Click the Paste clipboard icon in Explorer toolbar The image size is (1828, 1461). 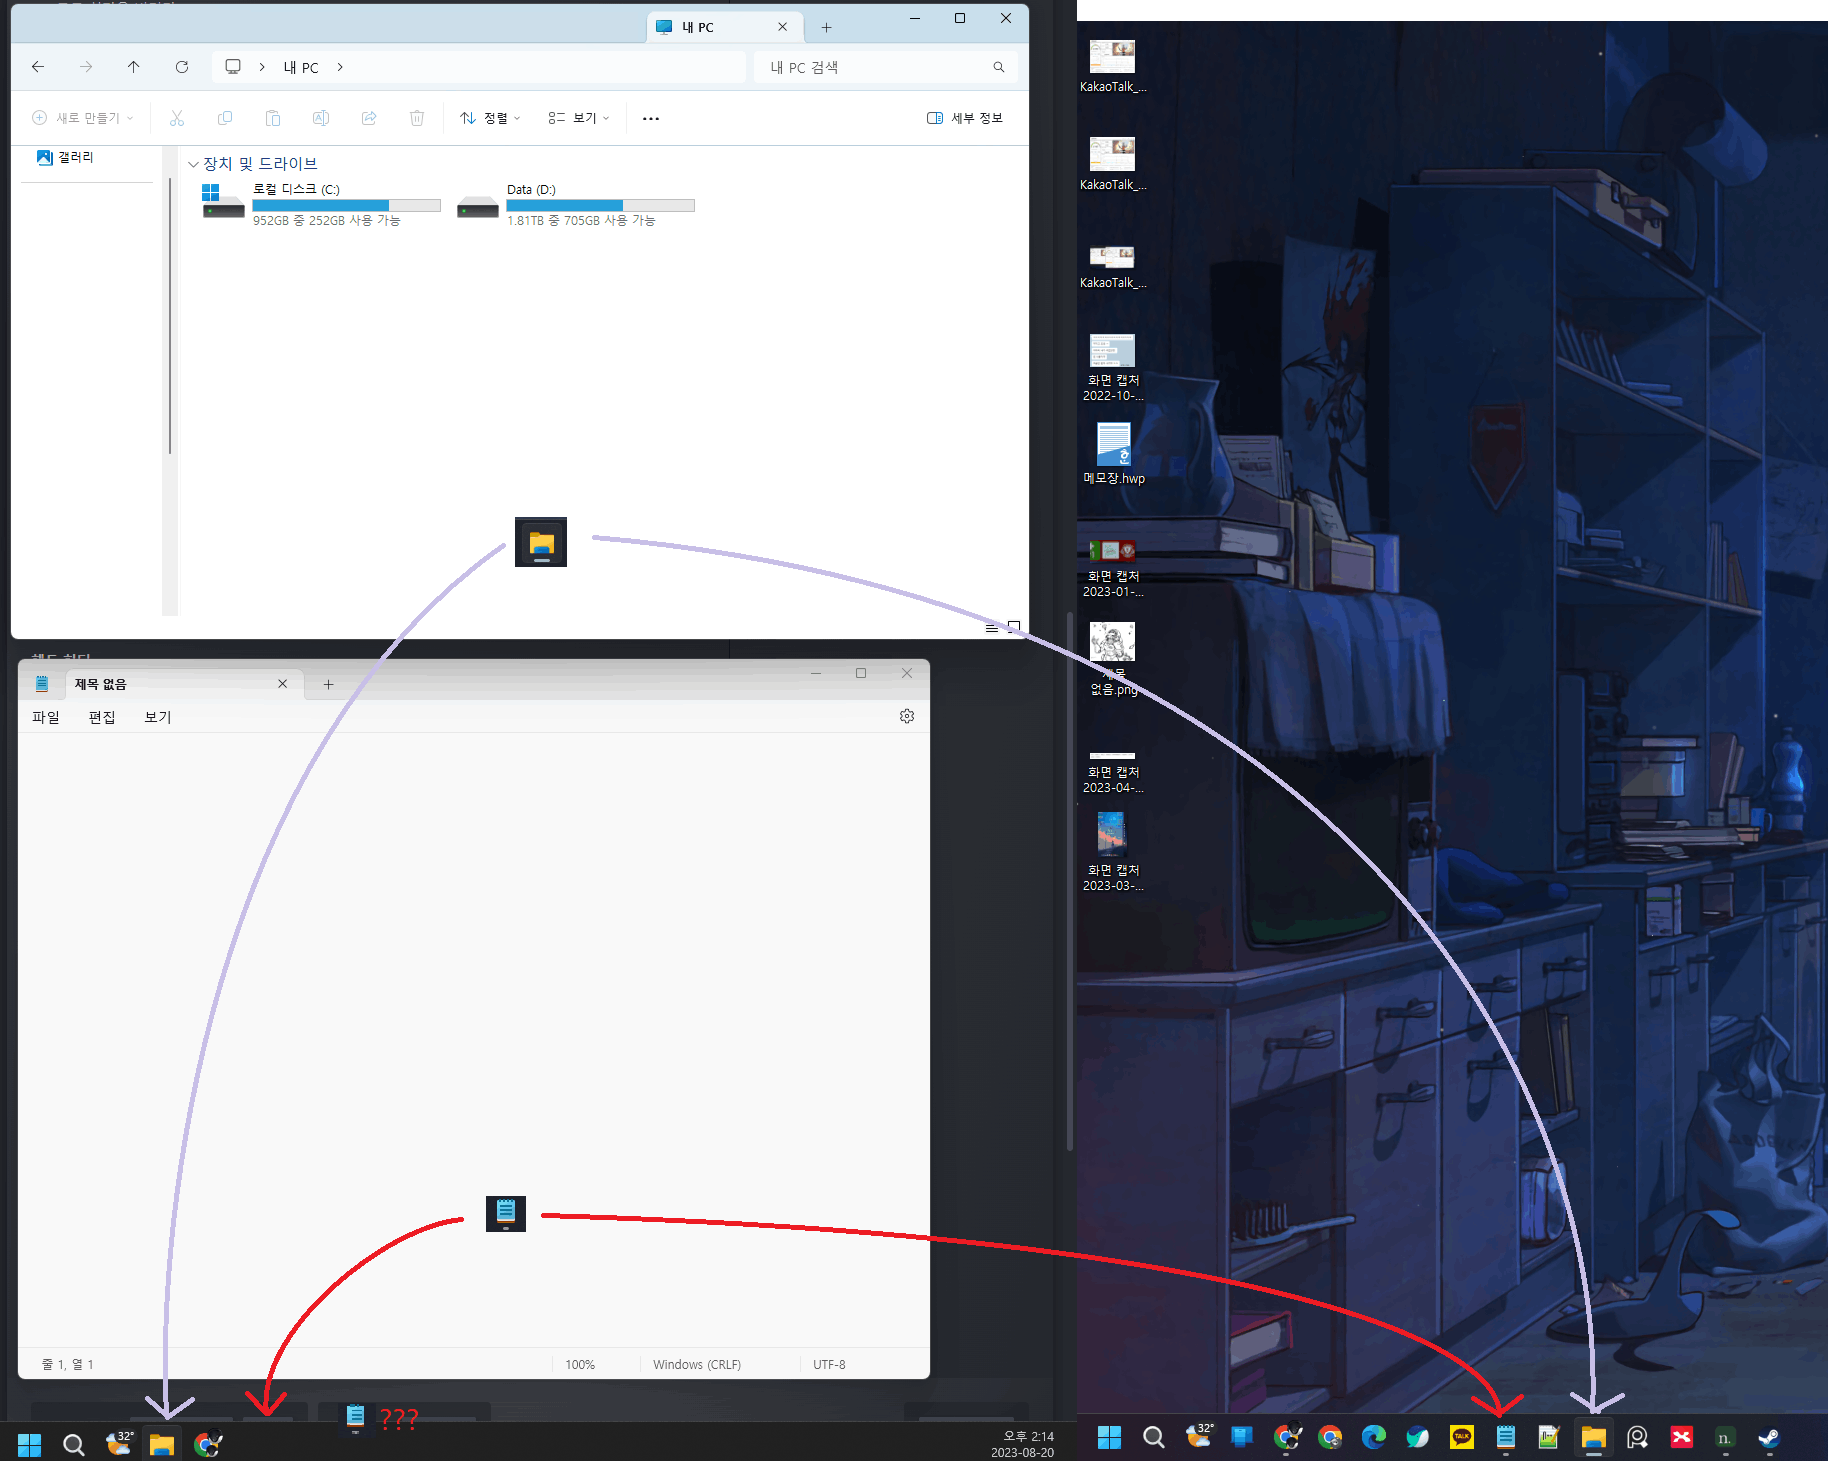point(273,118)
